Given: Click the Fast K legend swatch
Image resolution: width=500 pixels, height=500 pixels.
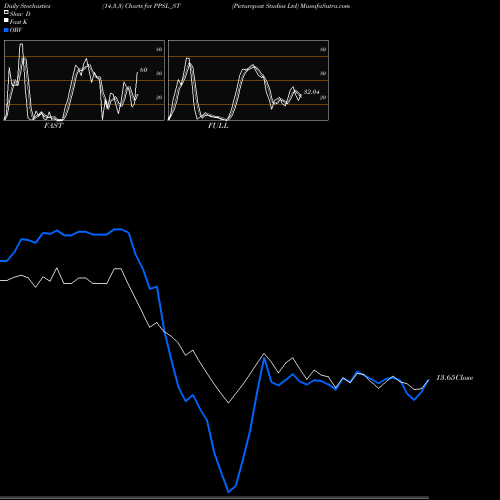Looking at the screenshot, I should pyautogui.click(x=6, y=21).
